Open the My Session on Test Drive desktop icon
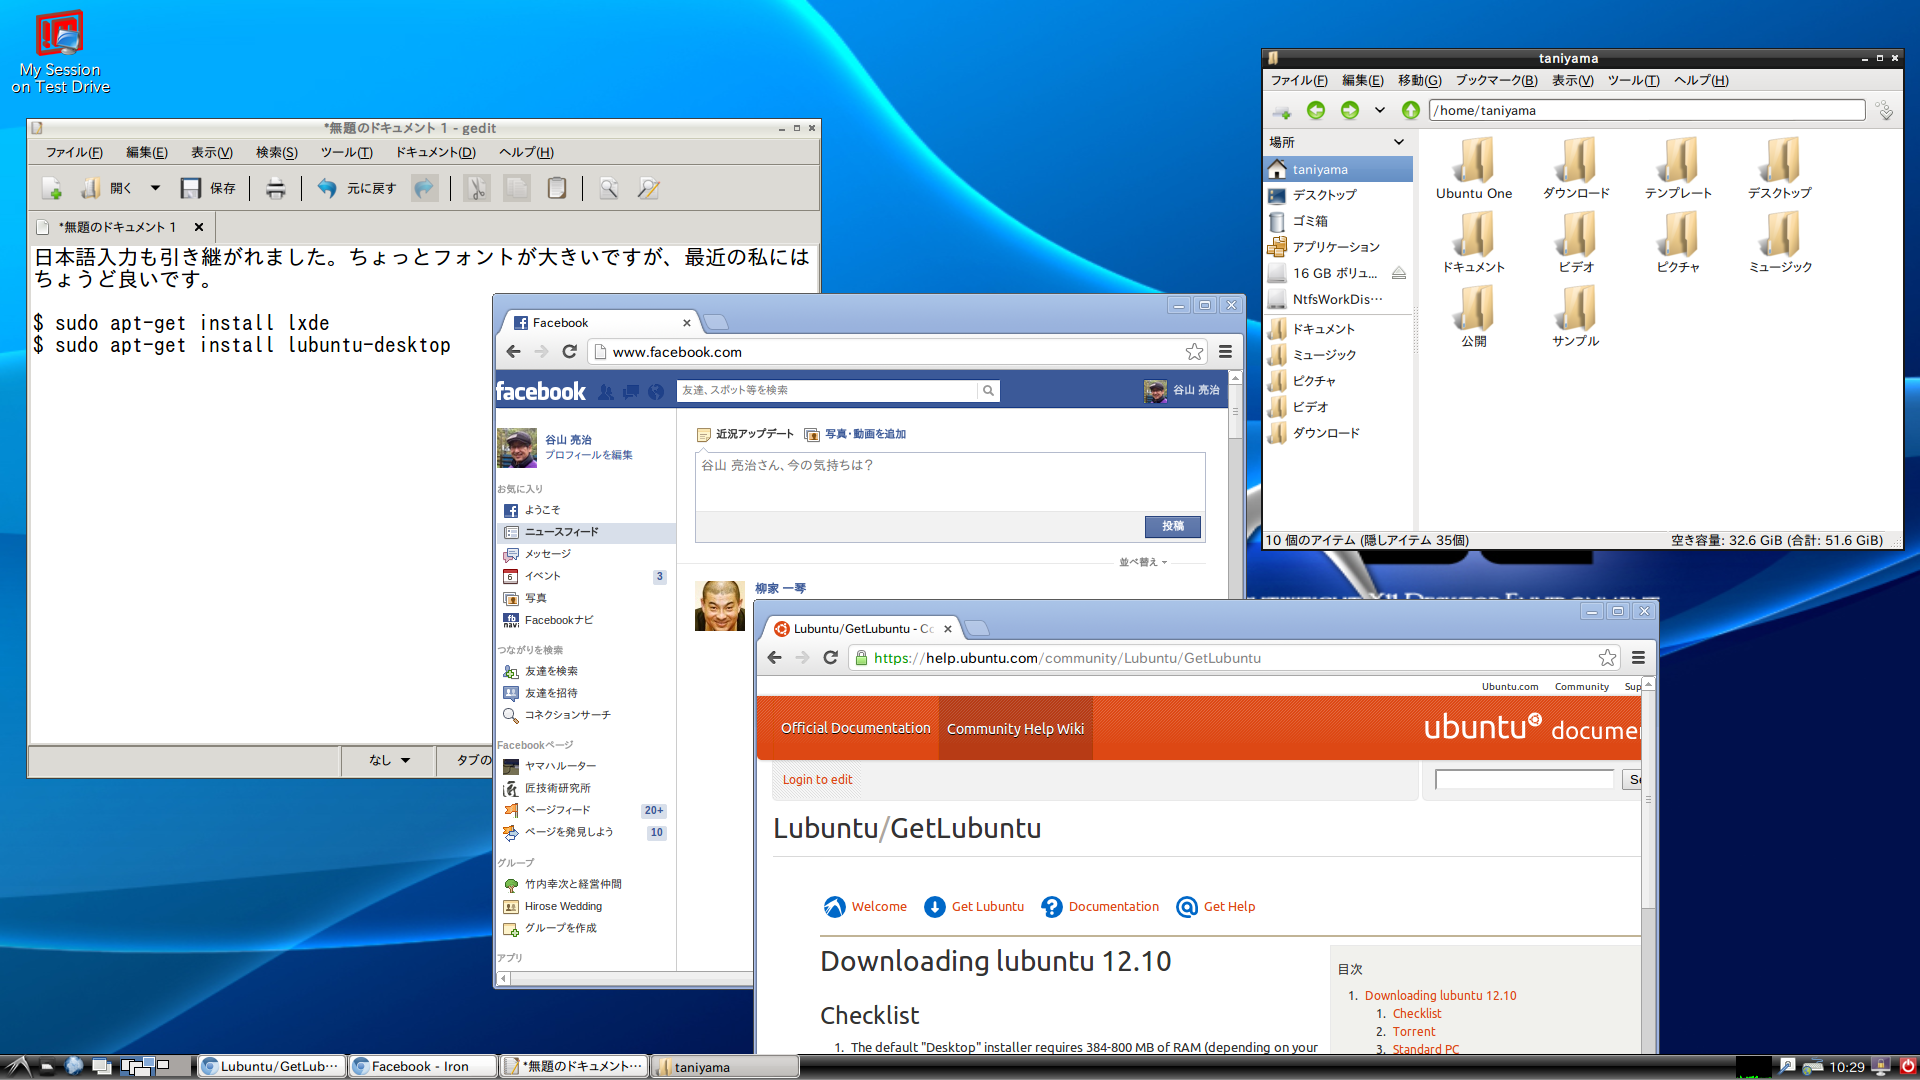 pyautogui.click(x=60, y=53)
